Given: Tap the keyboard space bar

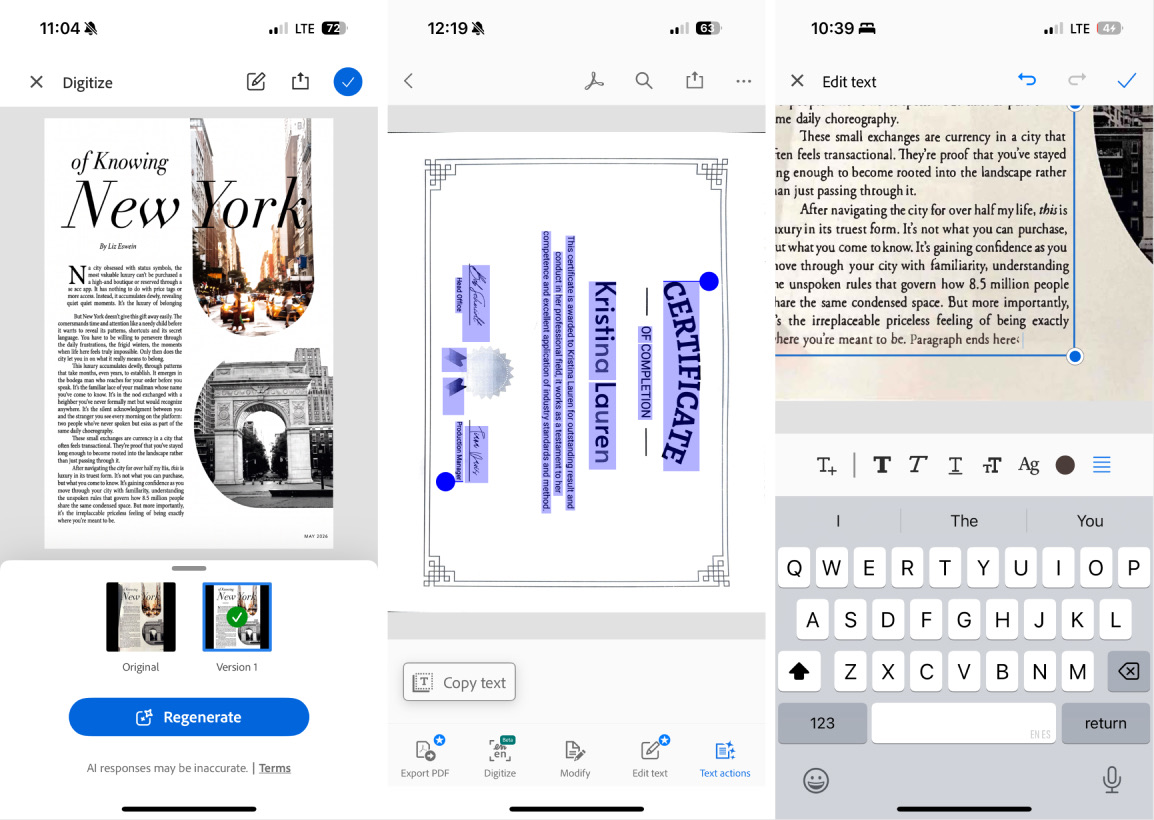Looking at the screenshot, I should point(963,723).
